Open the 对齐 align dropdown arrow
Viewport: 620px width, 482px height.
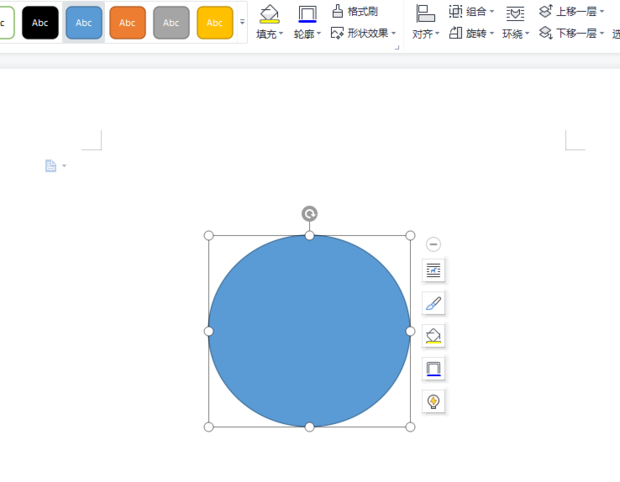[437, 34]
